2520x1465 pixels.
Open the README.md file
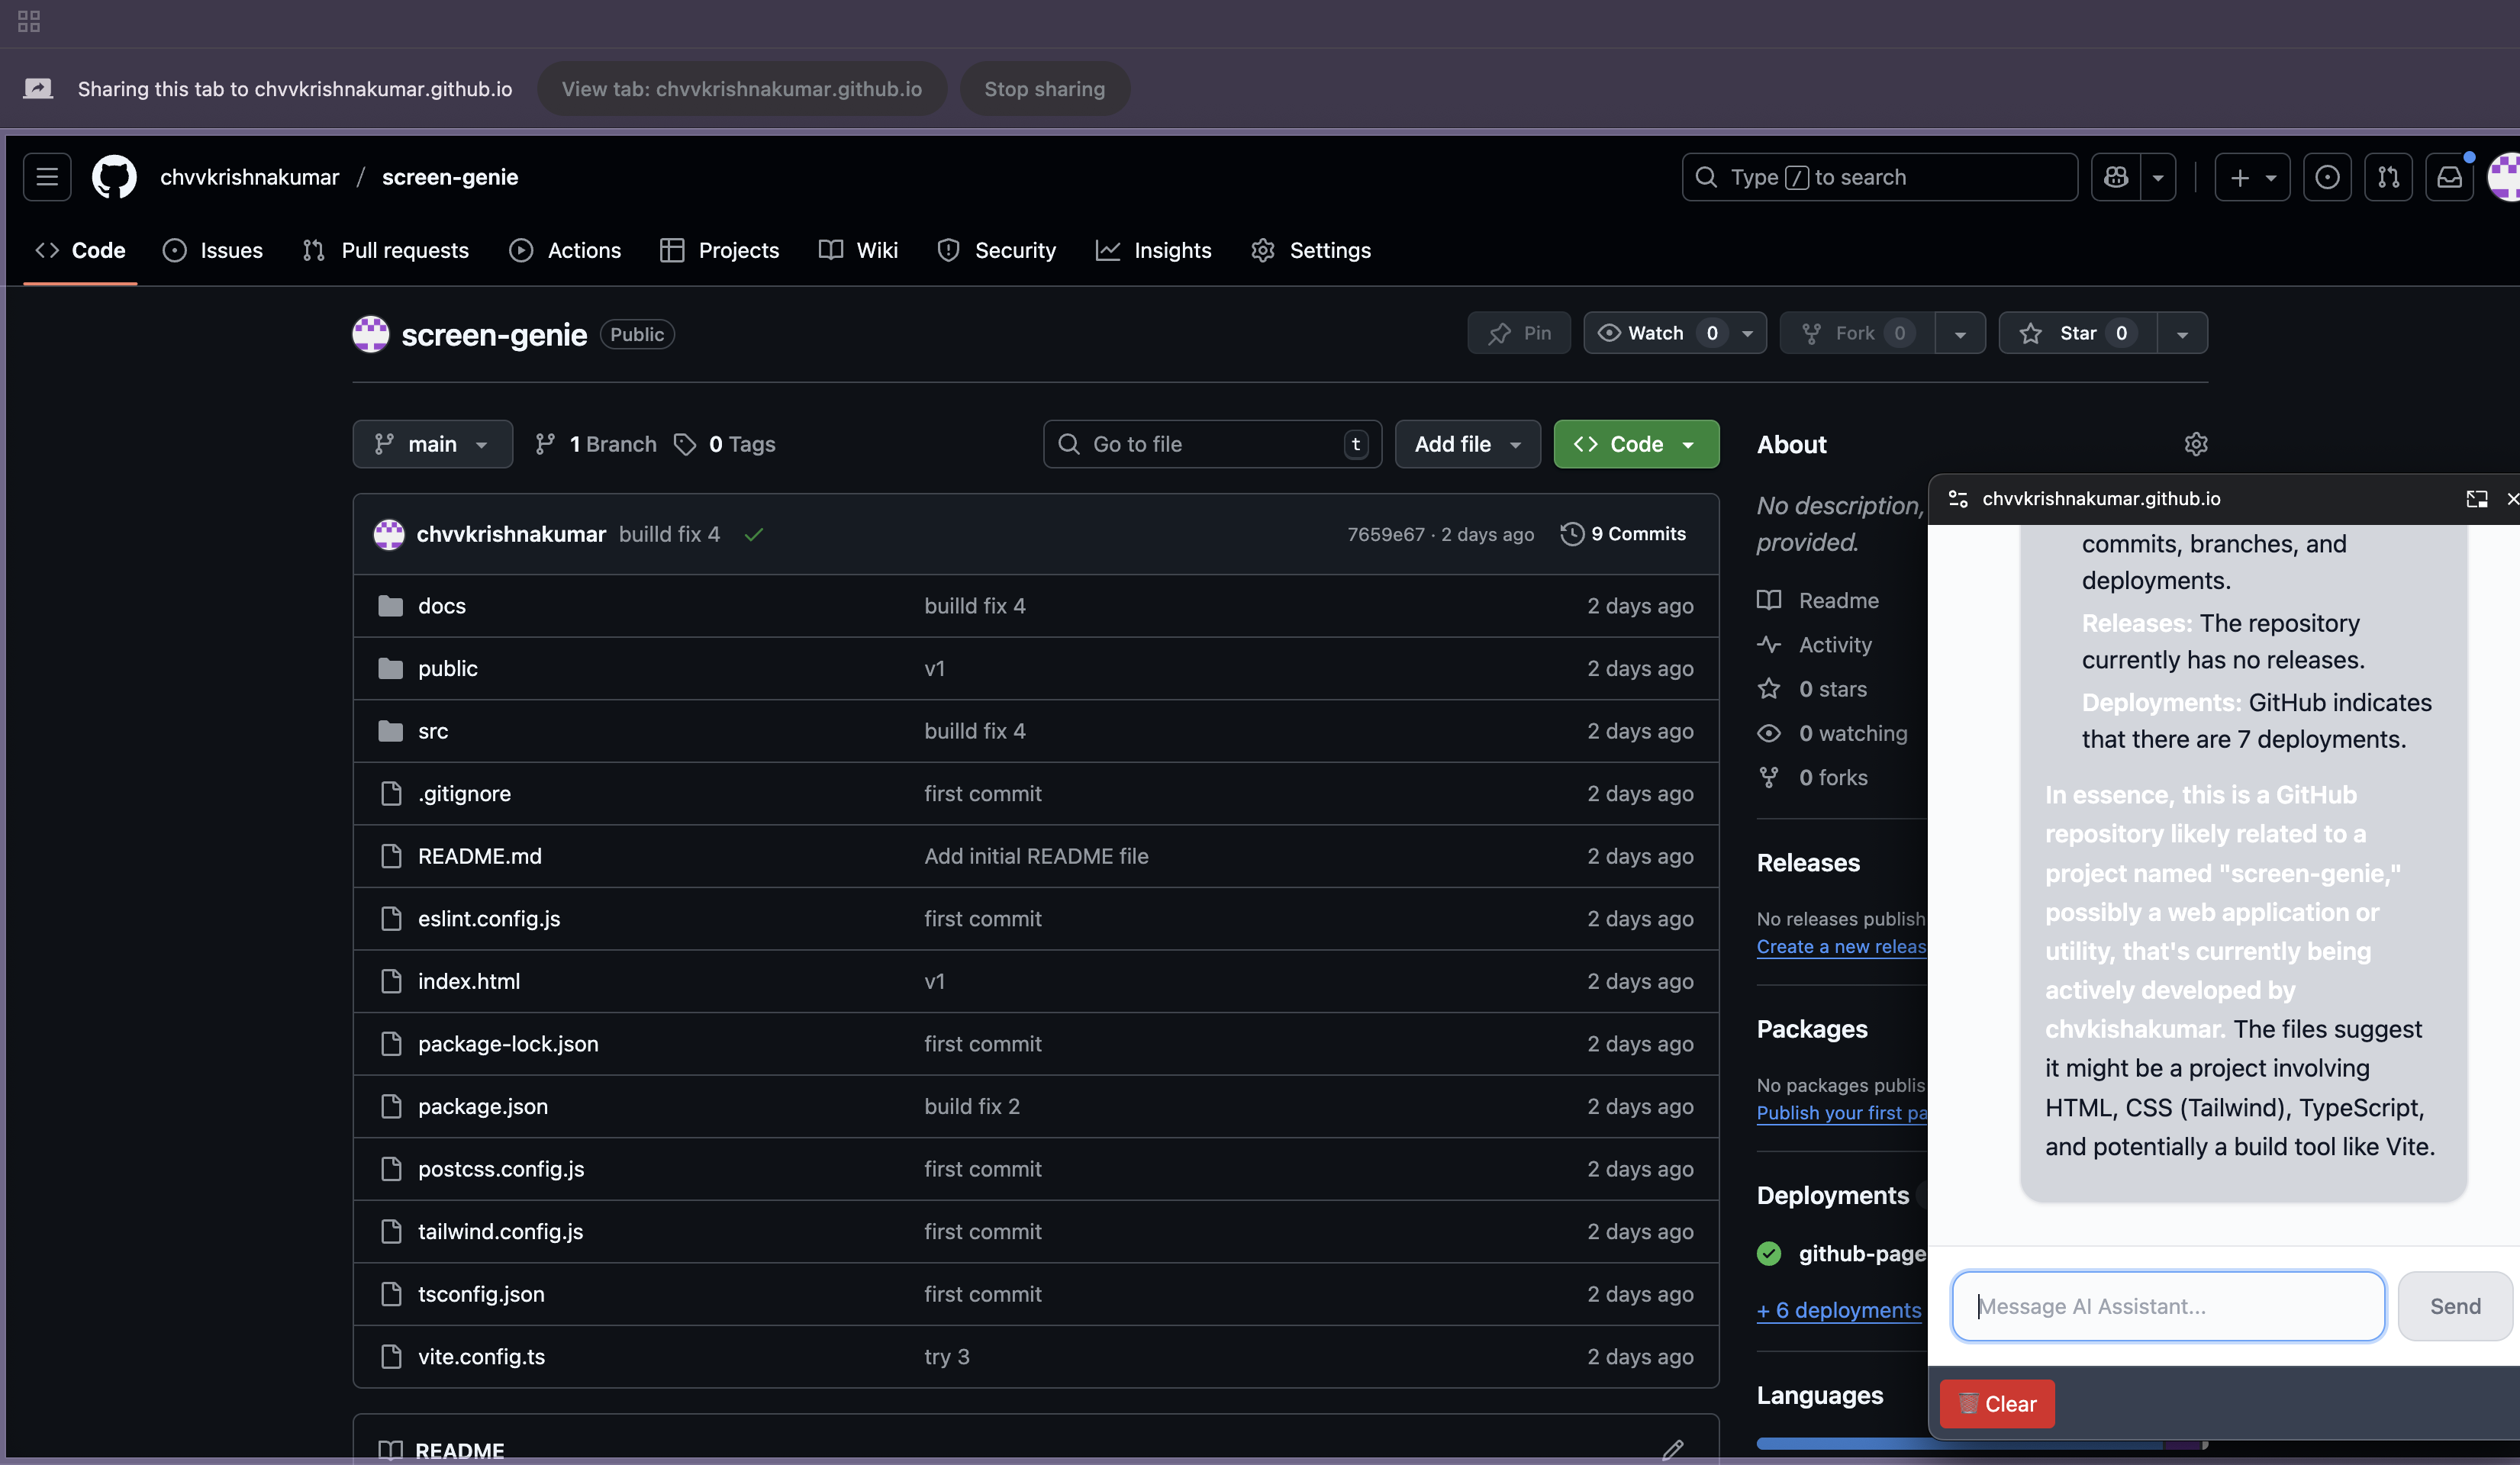[x=479, y=856]
